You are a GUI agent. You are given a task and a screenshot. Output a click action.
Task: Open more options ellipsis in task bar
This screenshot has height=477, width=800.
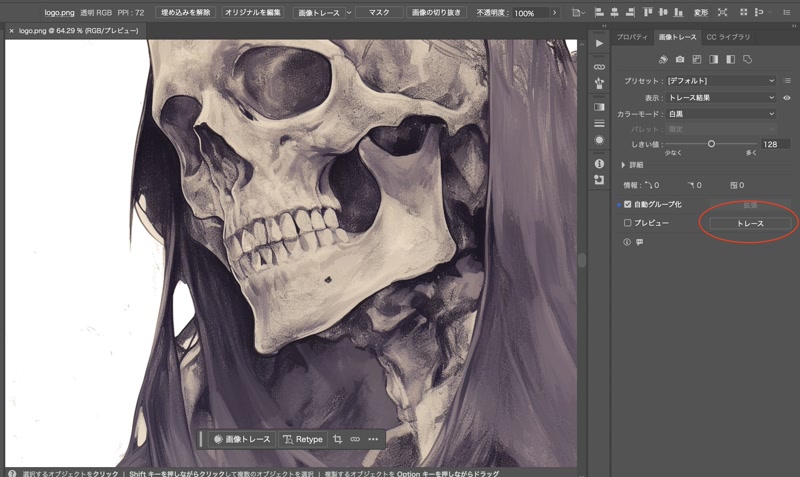[x=373, y=439]
